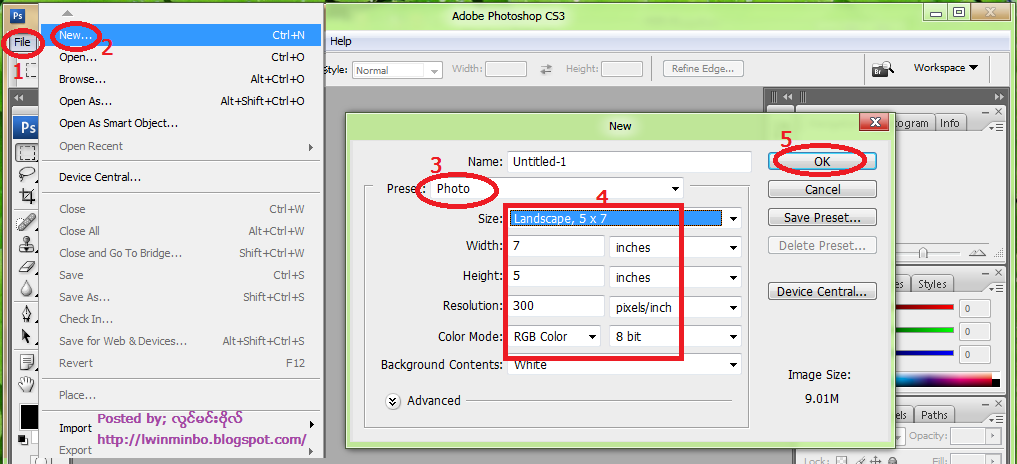Open the File menu

pos(23,42)
